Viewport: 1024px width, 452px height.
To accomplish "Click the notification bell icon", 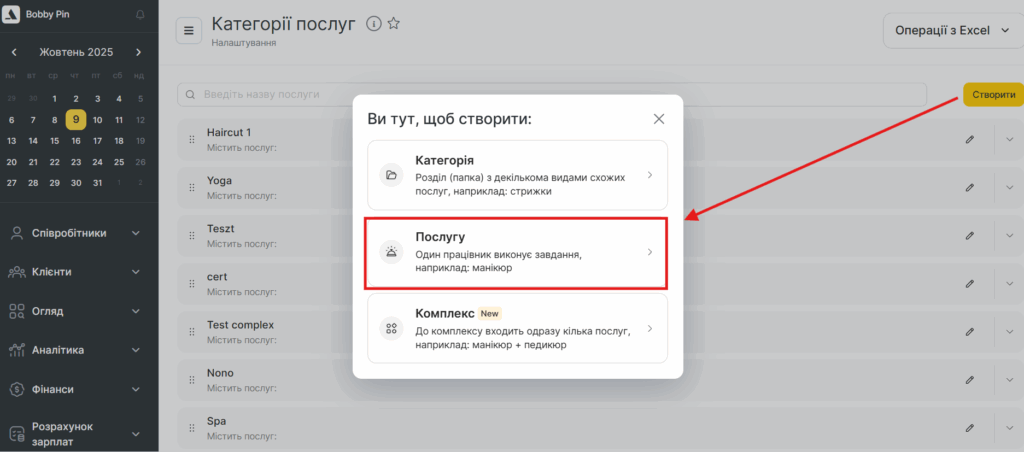I will click(x=139, y=14).
